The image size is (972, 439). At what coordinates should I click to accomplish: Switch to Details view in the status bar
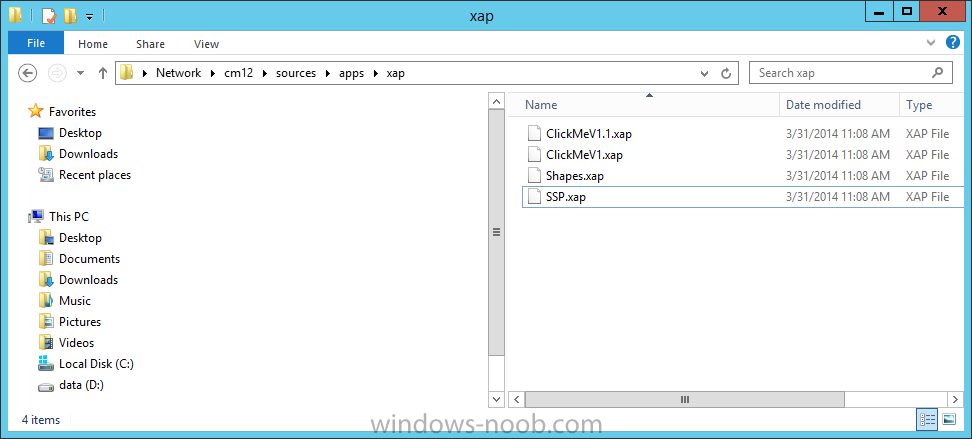click(927, 420)
